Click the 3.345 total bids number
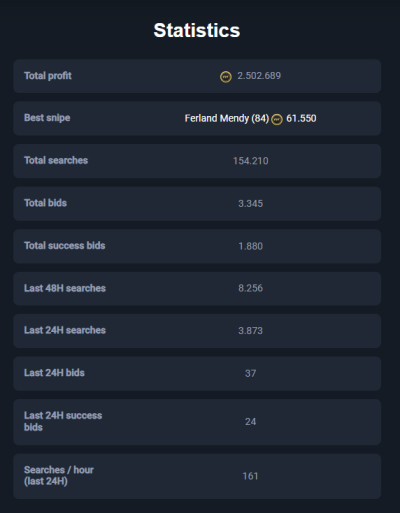This screenshot has width=400, height=513. pyautogui.click(x=251, y=204)
